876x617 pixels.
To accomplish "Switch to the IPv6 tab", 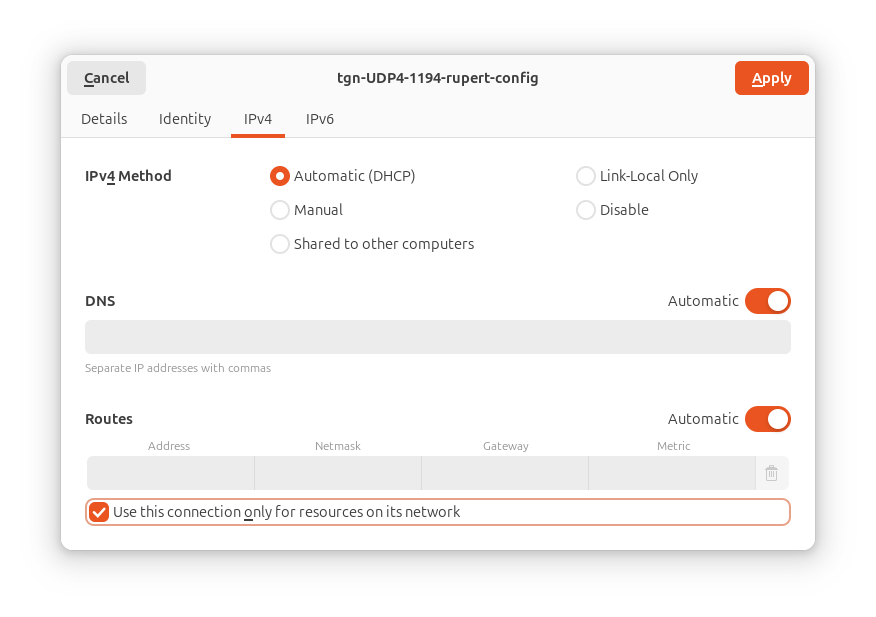I will click(320, 119).
